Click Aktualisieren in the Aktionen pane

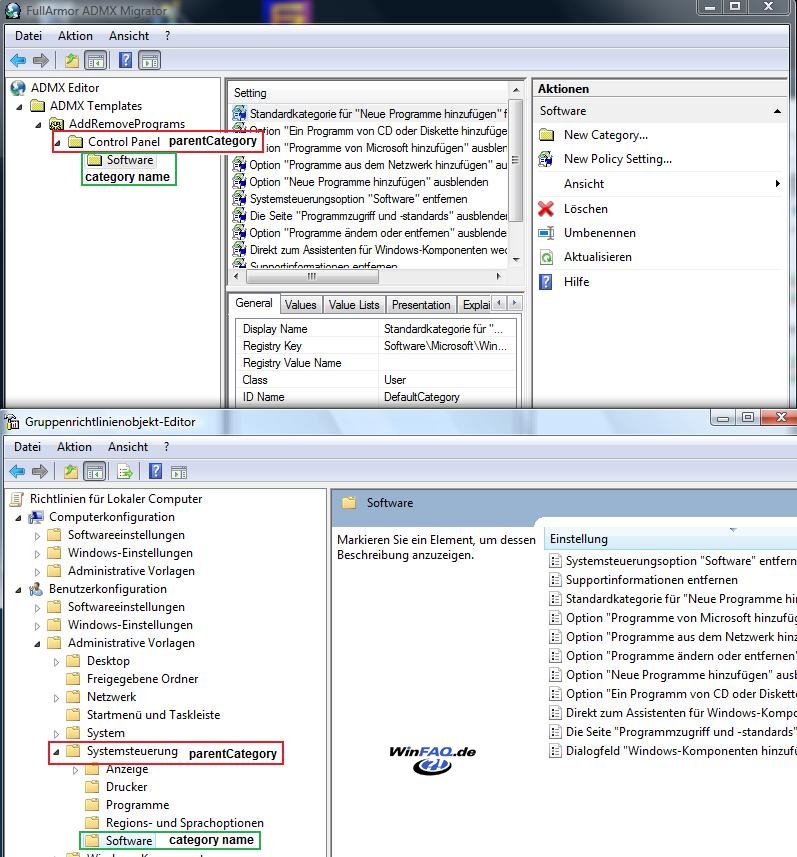point(597,257)
